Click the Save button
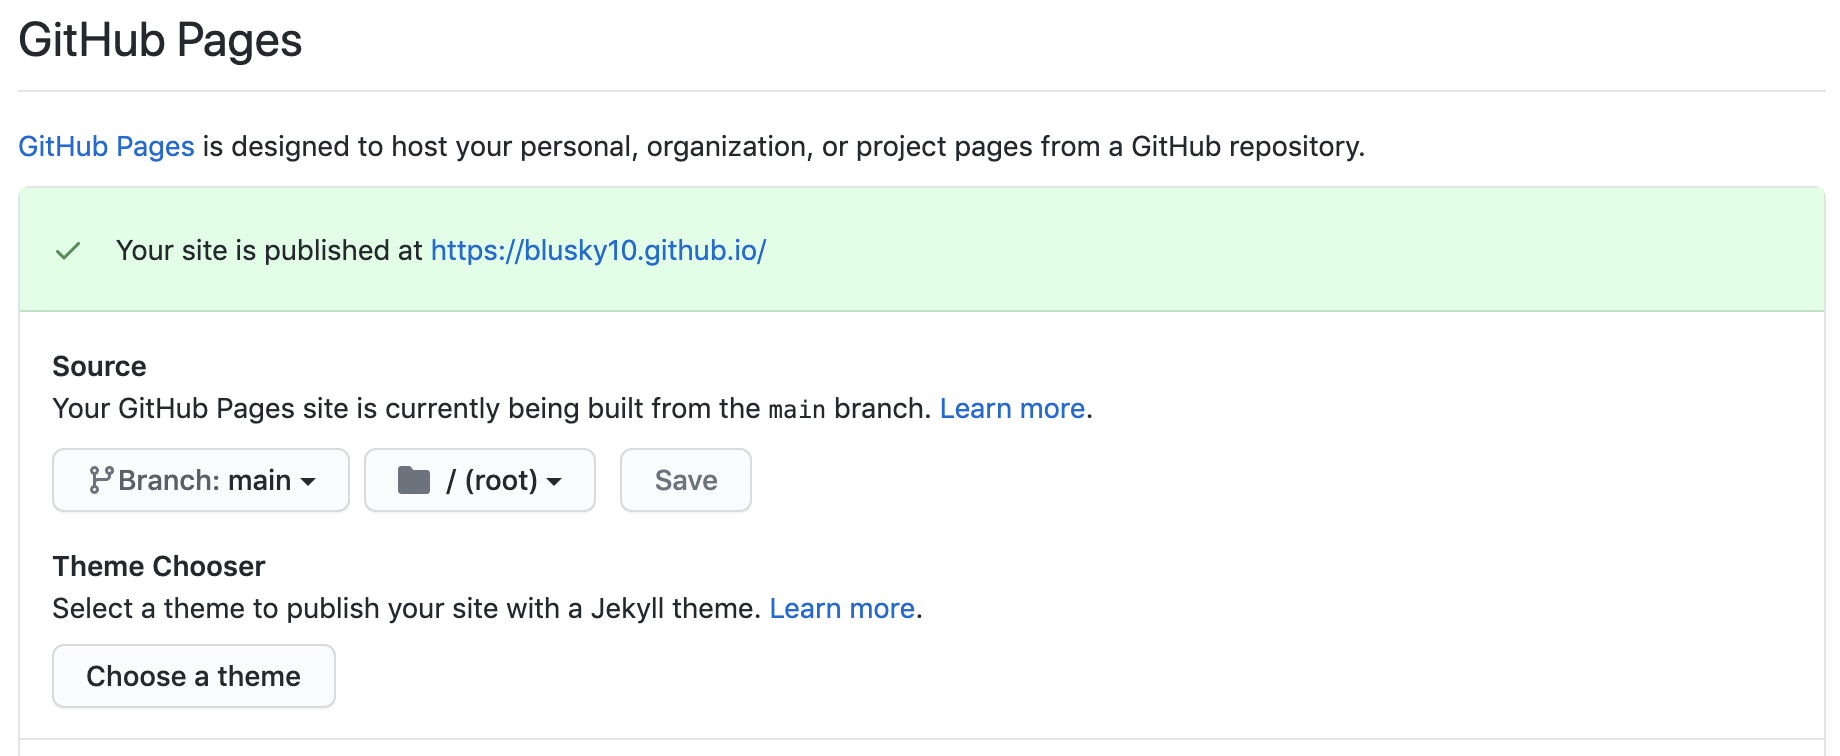The height and width of the screenshot is (756, 1840). point(686,480)
